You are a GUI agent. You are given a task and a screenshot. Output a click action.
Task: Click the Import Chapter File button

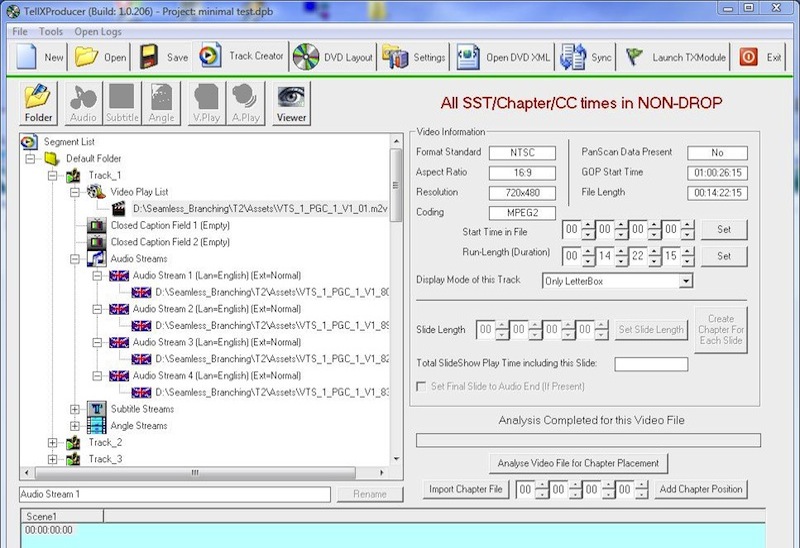click(465, 489)
